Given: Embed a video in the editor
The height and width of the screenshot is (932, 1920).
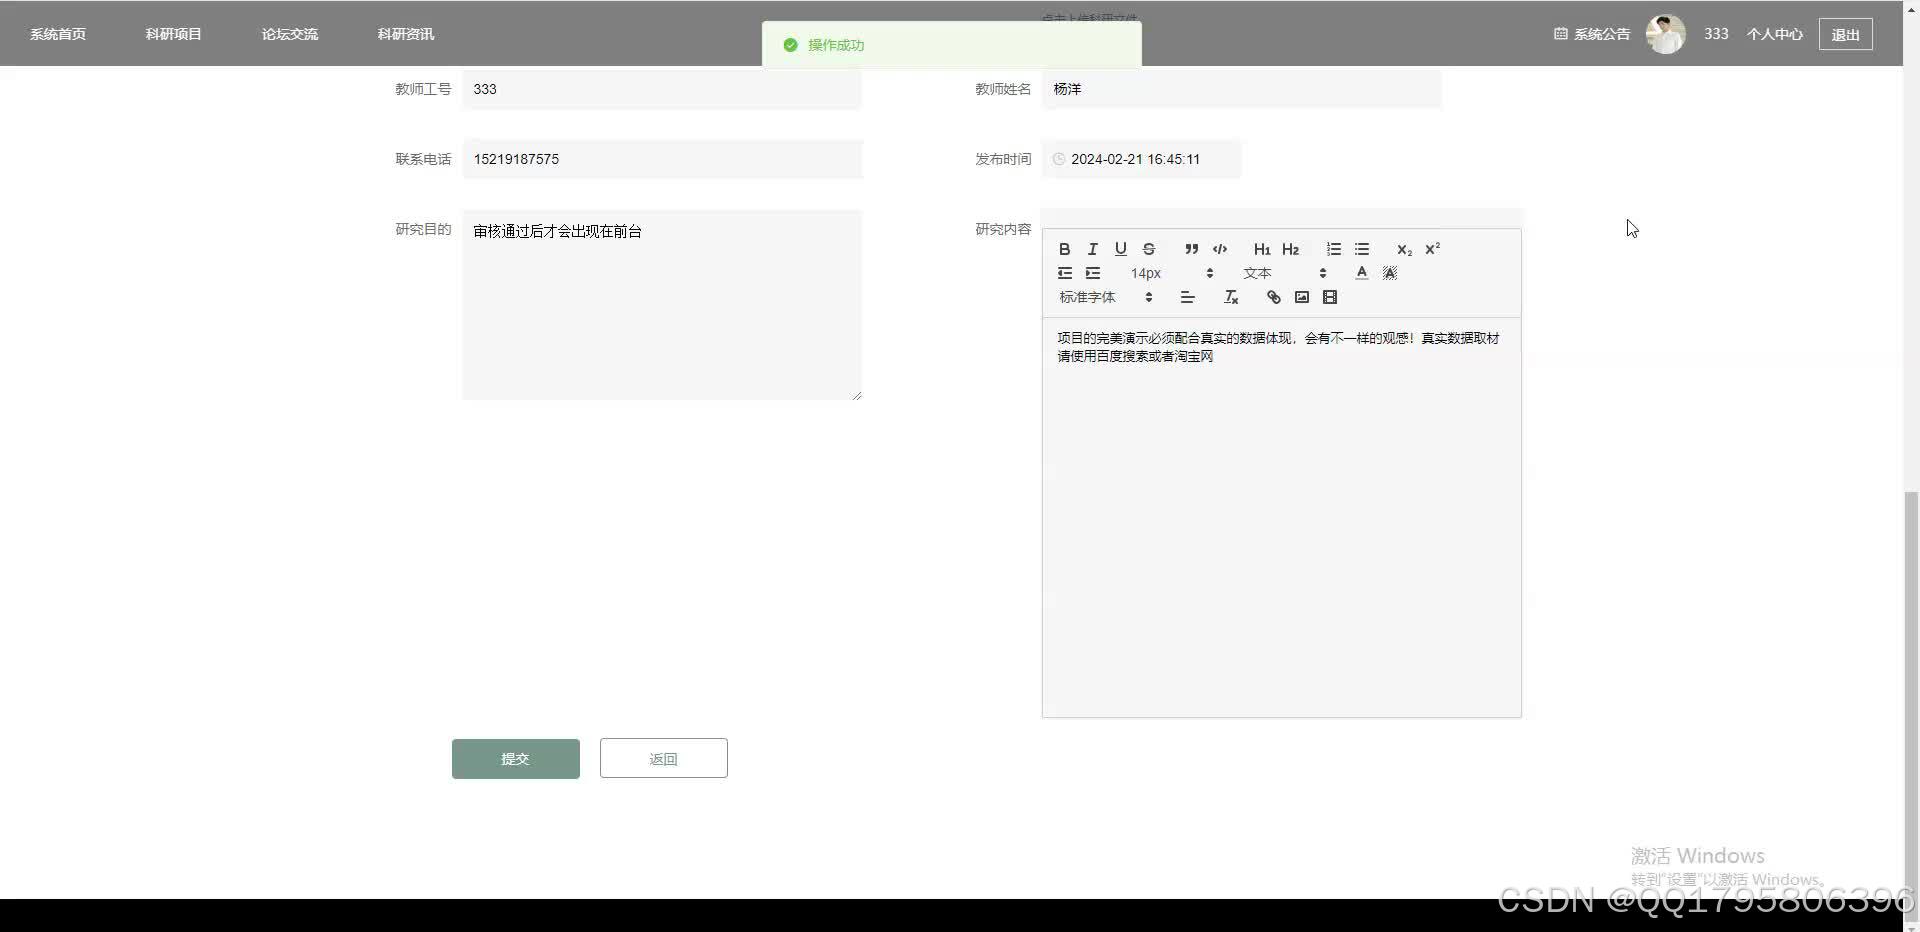Looking at the screenshot, I should click(1330, 297).
